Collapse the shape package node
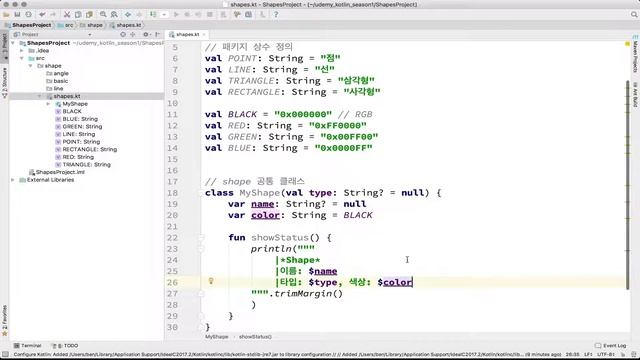Image resolution: width=640 pixels, height=360 pixels. 31,66
